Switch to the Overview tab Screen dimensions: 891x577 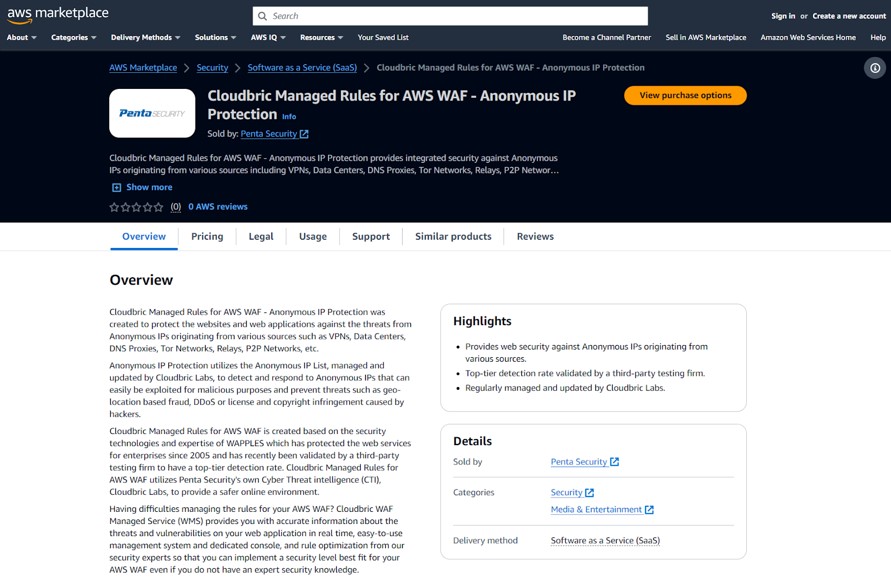[x=144, y=236]
